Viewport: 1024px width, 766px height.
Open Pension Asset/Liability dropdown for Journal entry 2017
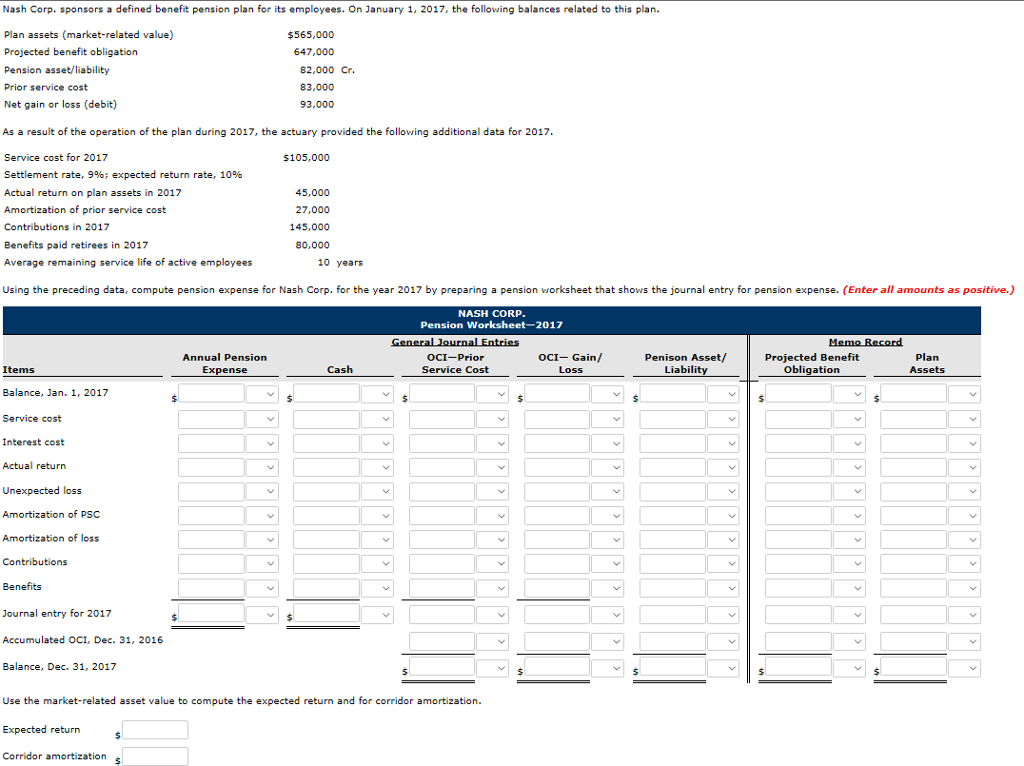tap(724, 614)
